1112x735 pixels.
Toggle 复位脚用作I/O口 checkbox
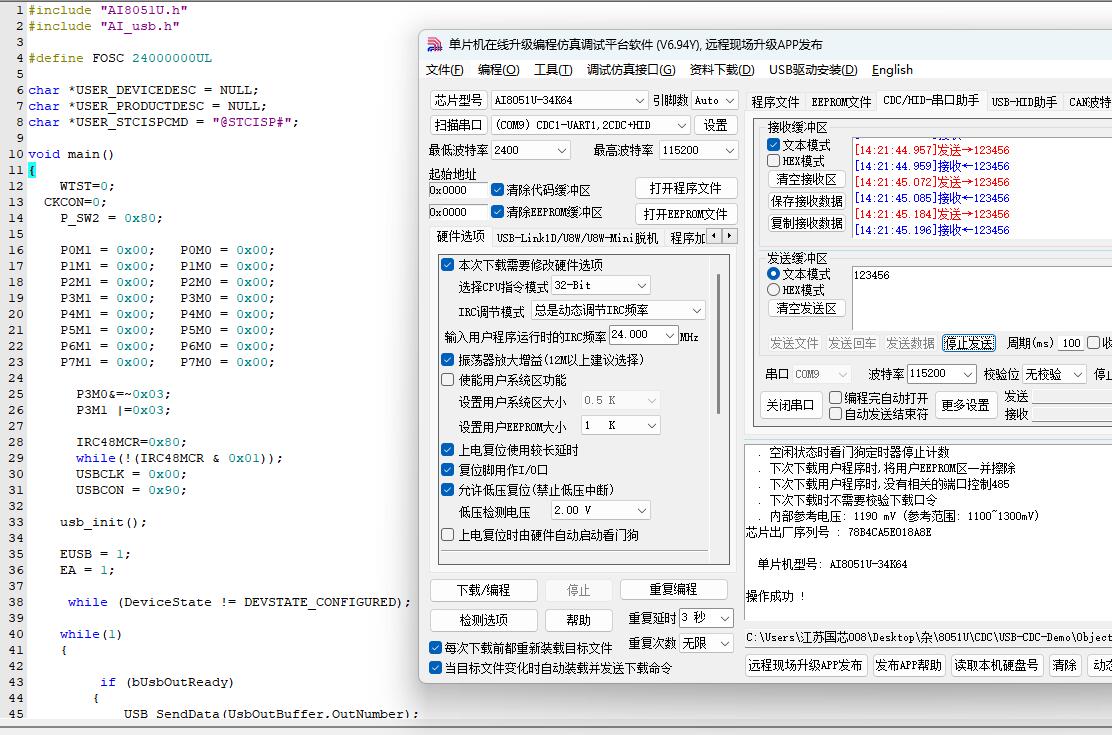[447, 470]
